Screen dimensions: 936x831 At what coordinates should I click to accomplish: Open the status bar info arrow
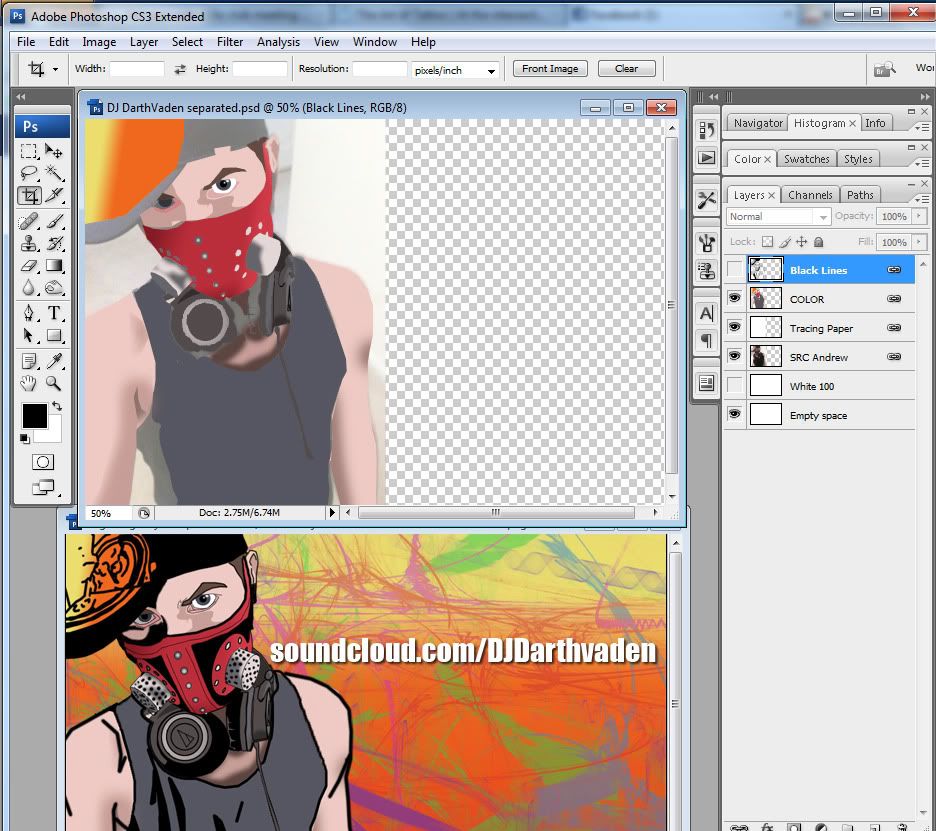[332, 512]
